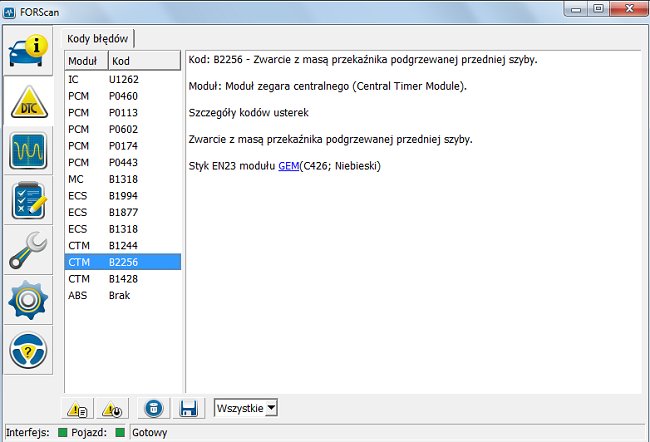Sort by the Kod column header
650x442 pixels.
tap(142, 61)
